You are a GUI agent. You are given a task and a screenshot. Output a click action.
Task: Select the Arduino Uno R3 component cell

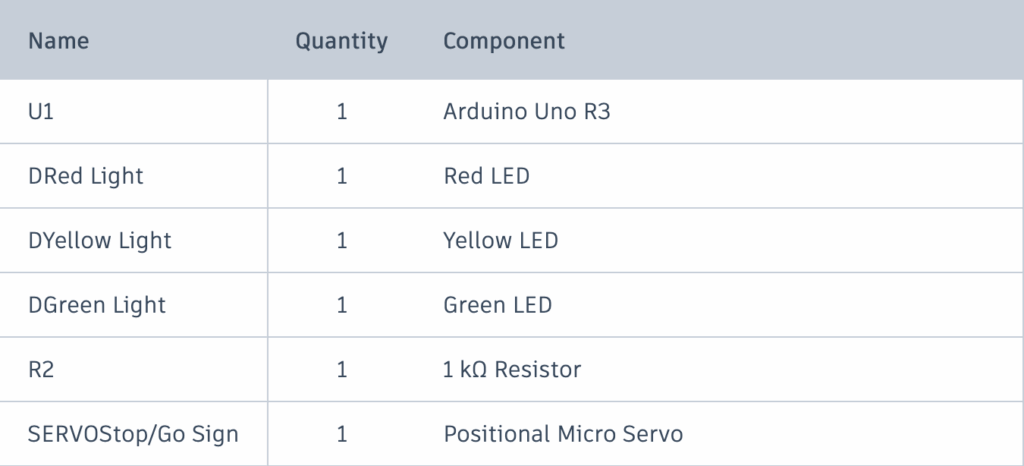coord(526,112)
